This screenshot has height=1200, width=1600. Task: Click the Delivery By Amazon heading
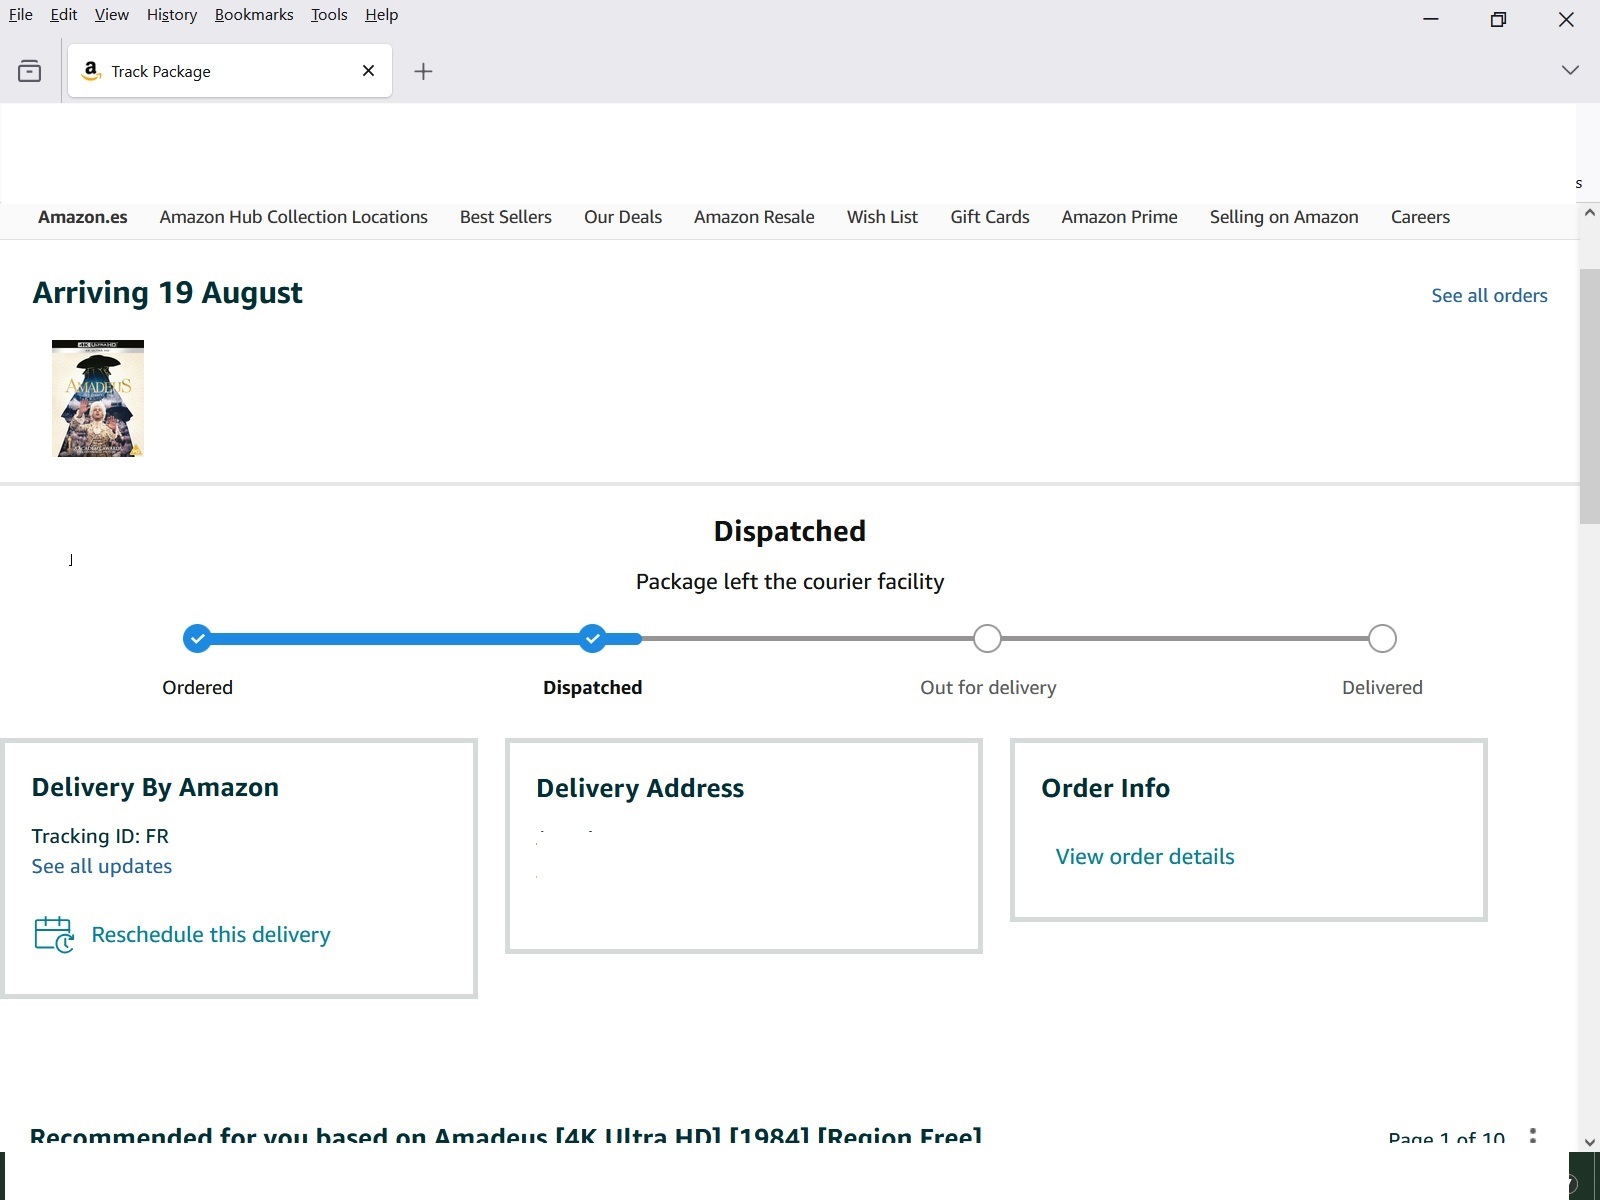(155, 787)
